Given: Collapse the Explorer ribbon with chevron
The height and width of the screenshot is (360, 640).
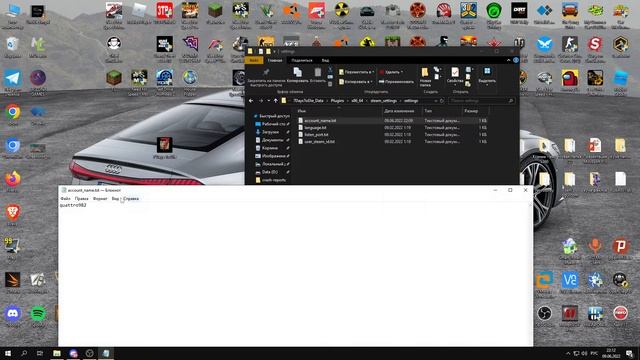Looking at the screenshot, I should [x=509, y=60].
